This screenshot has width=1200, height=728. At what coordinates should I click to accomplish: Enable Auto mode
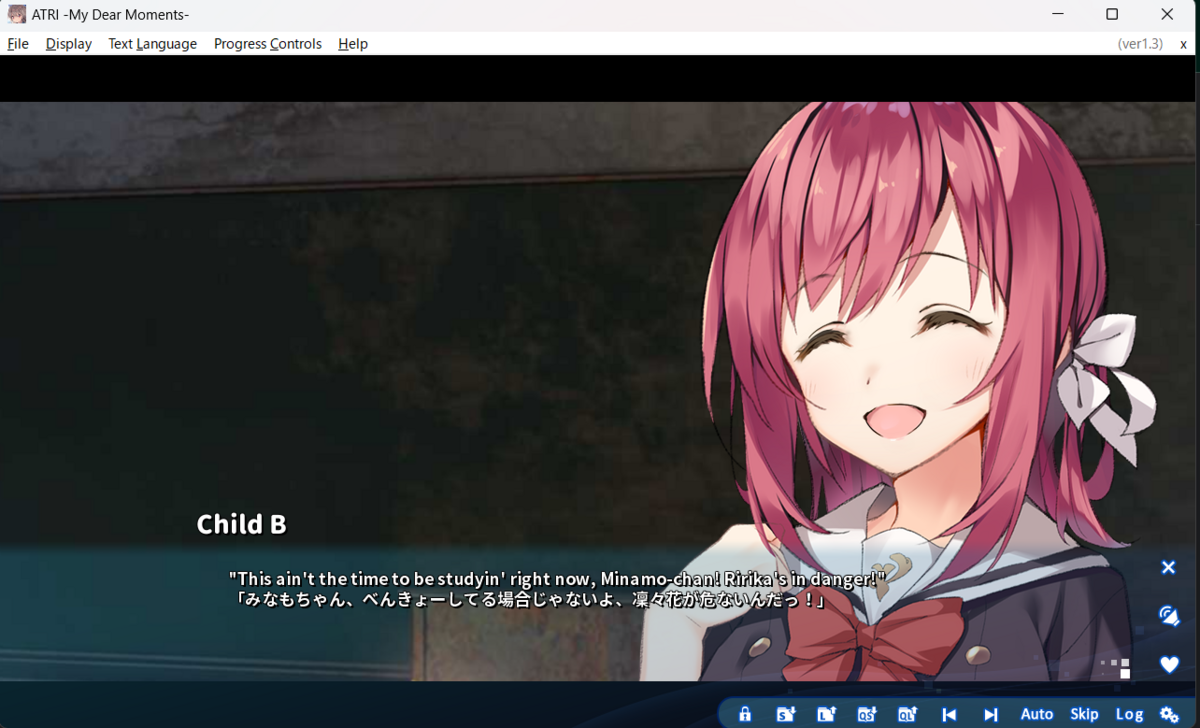tap(1037, 714)
